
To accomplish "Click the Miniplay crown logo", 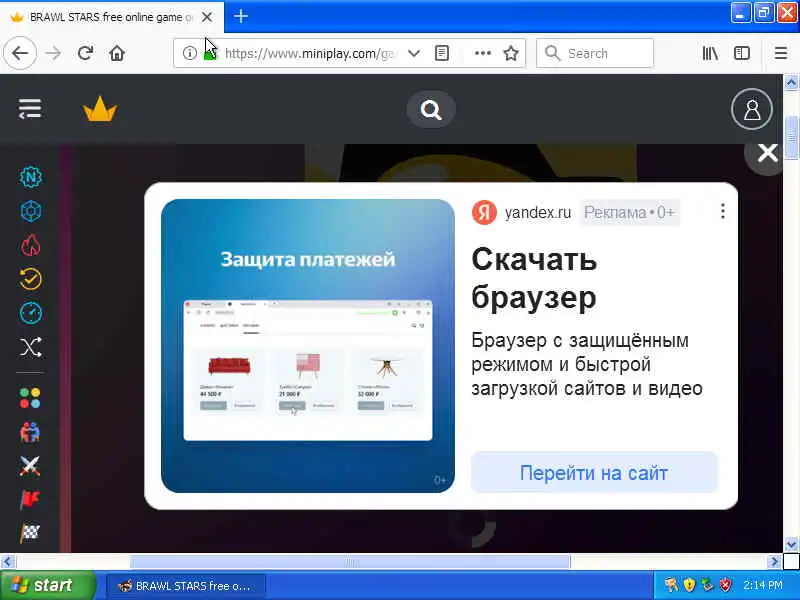I will (100, 109).
